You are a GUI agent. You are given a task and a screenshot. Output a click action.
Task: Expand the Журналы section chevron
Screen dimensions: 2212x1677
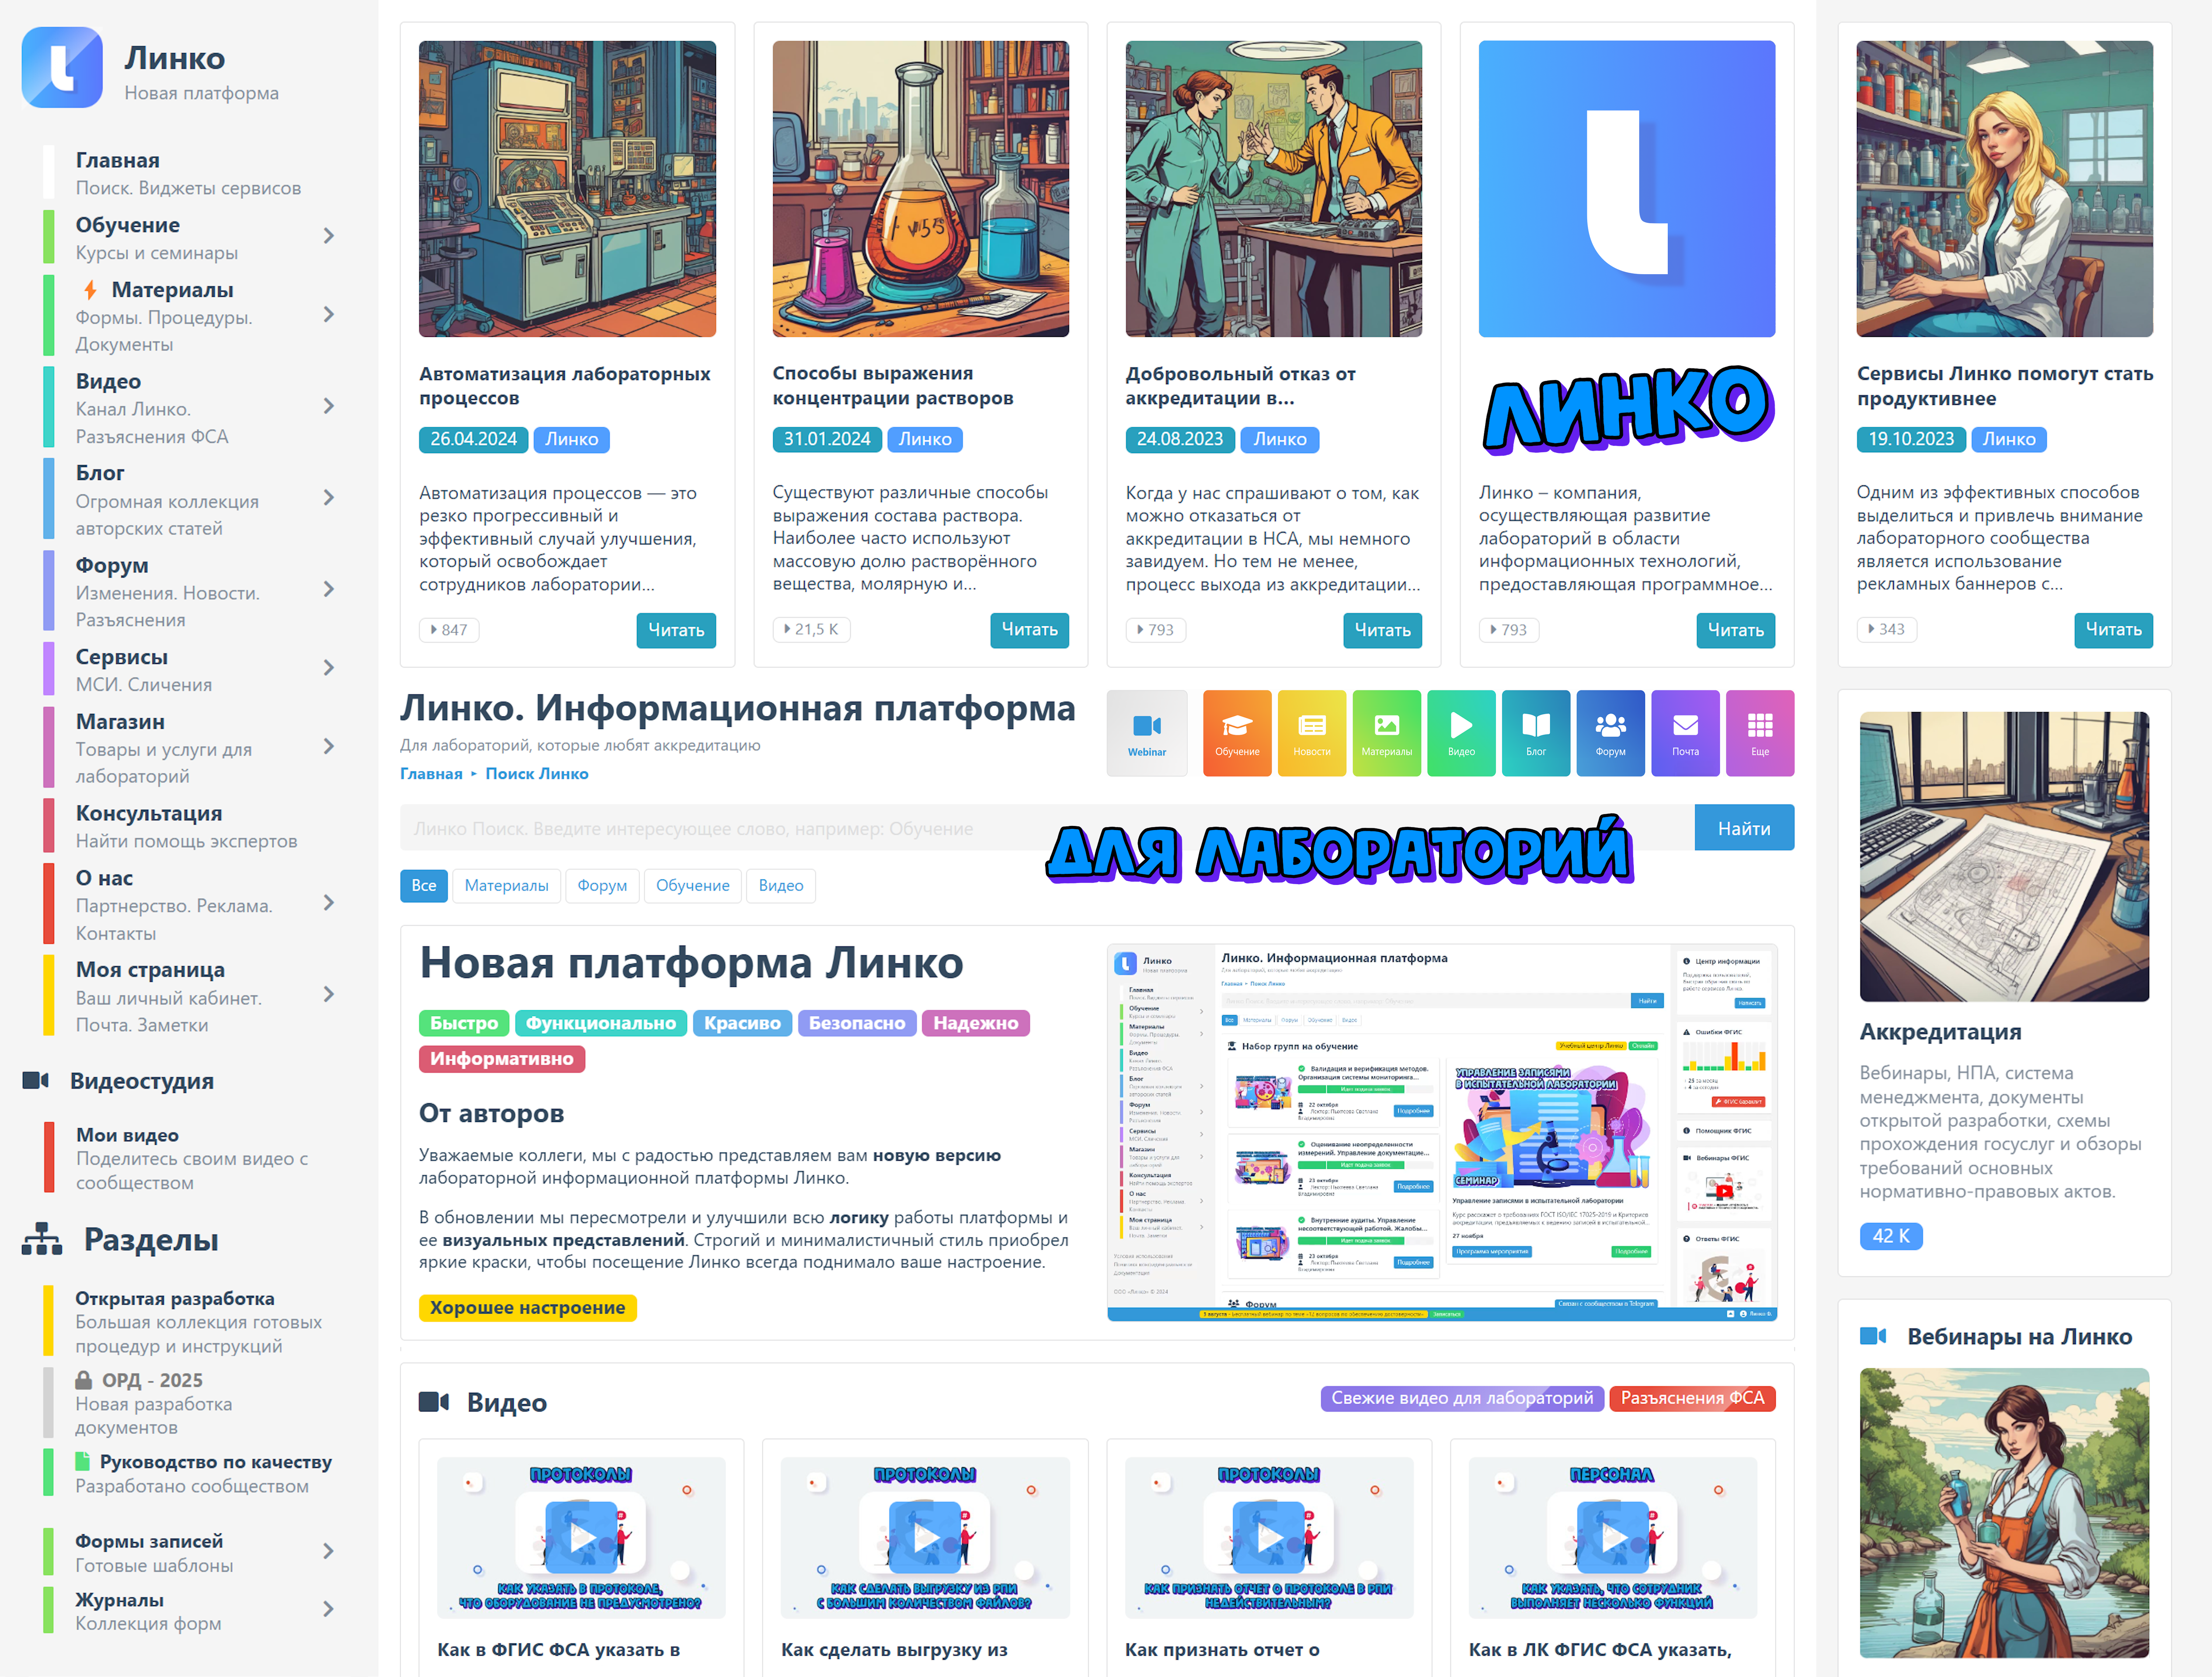click(329, 1610)
